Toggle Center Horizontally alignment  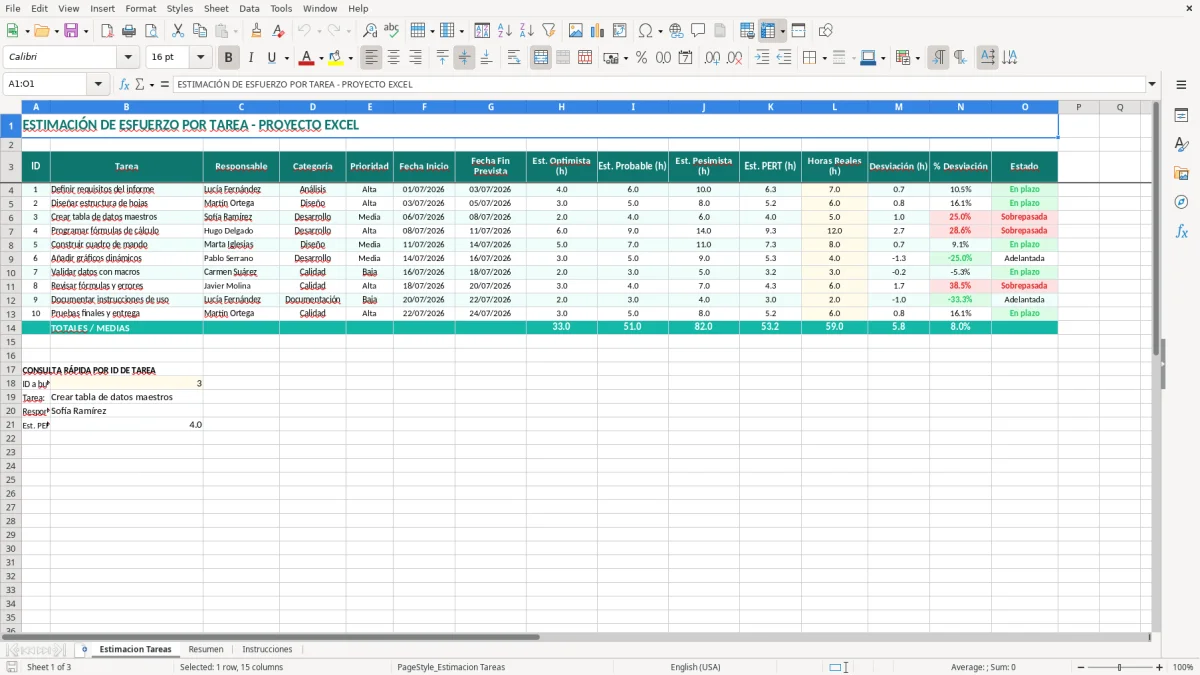[394, 58]
